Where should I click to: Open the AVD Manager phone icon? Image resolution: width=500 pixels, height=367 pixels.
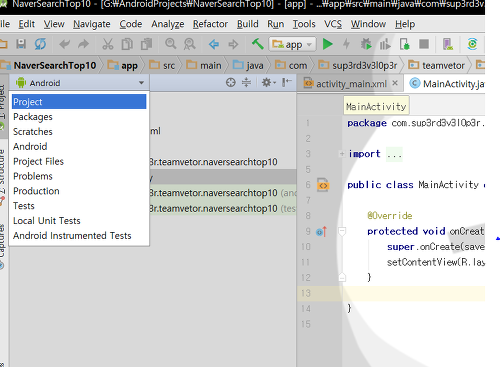pyautogui.click(x=448, y=44)
